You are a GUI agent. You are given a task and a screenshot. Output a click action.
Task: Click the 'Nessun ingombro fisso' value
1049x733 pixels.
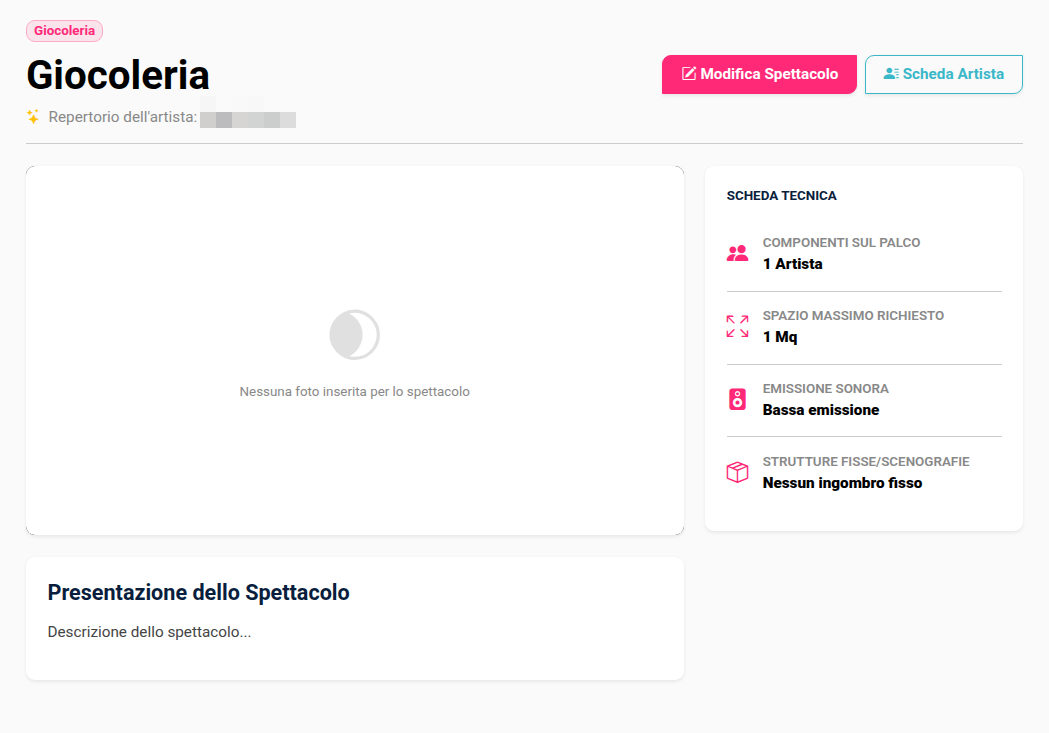pos(842,483)
